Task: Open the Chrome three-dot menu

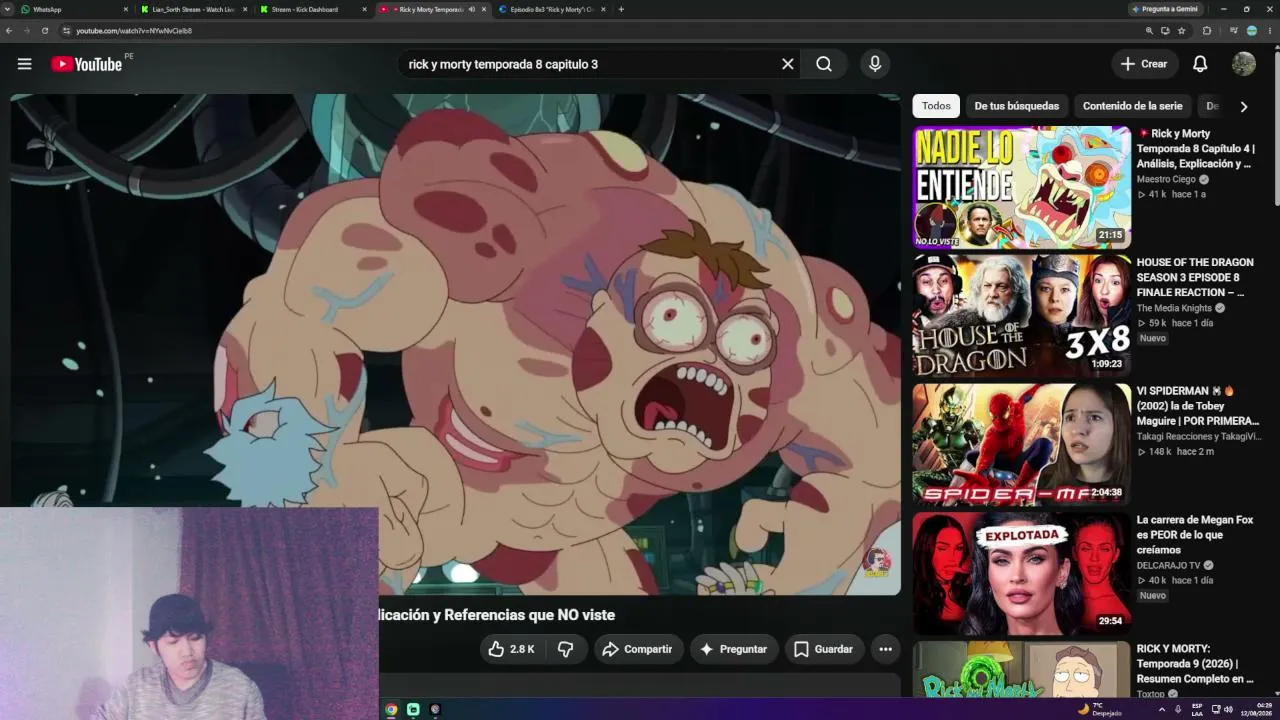Action: click(x=1268, y=31)
